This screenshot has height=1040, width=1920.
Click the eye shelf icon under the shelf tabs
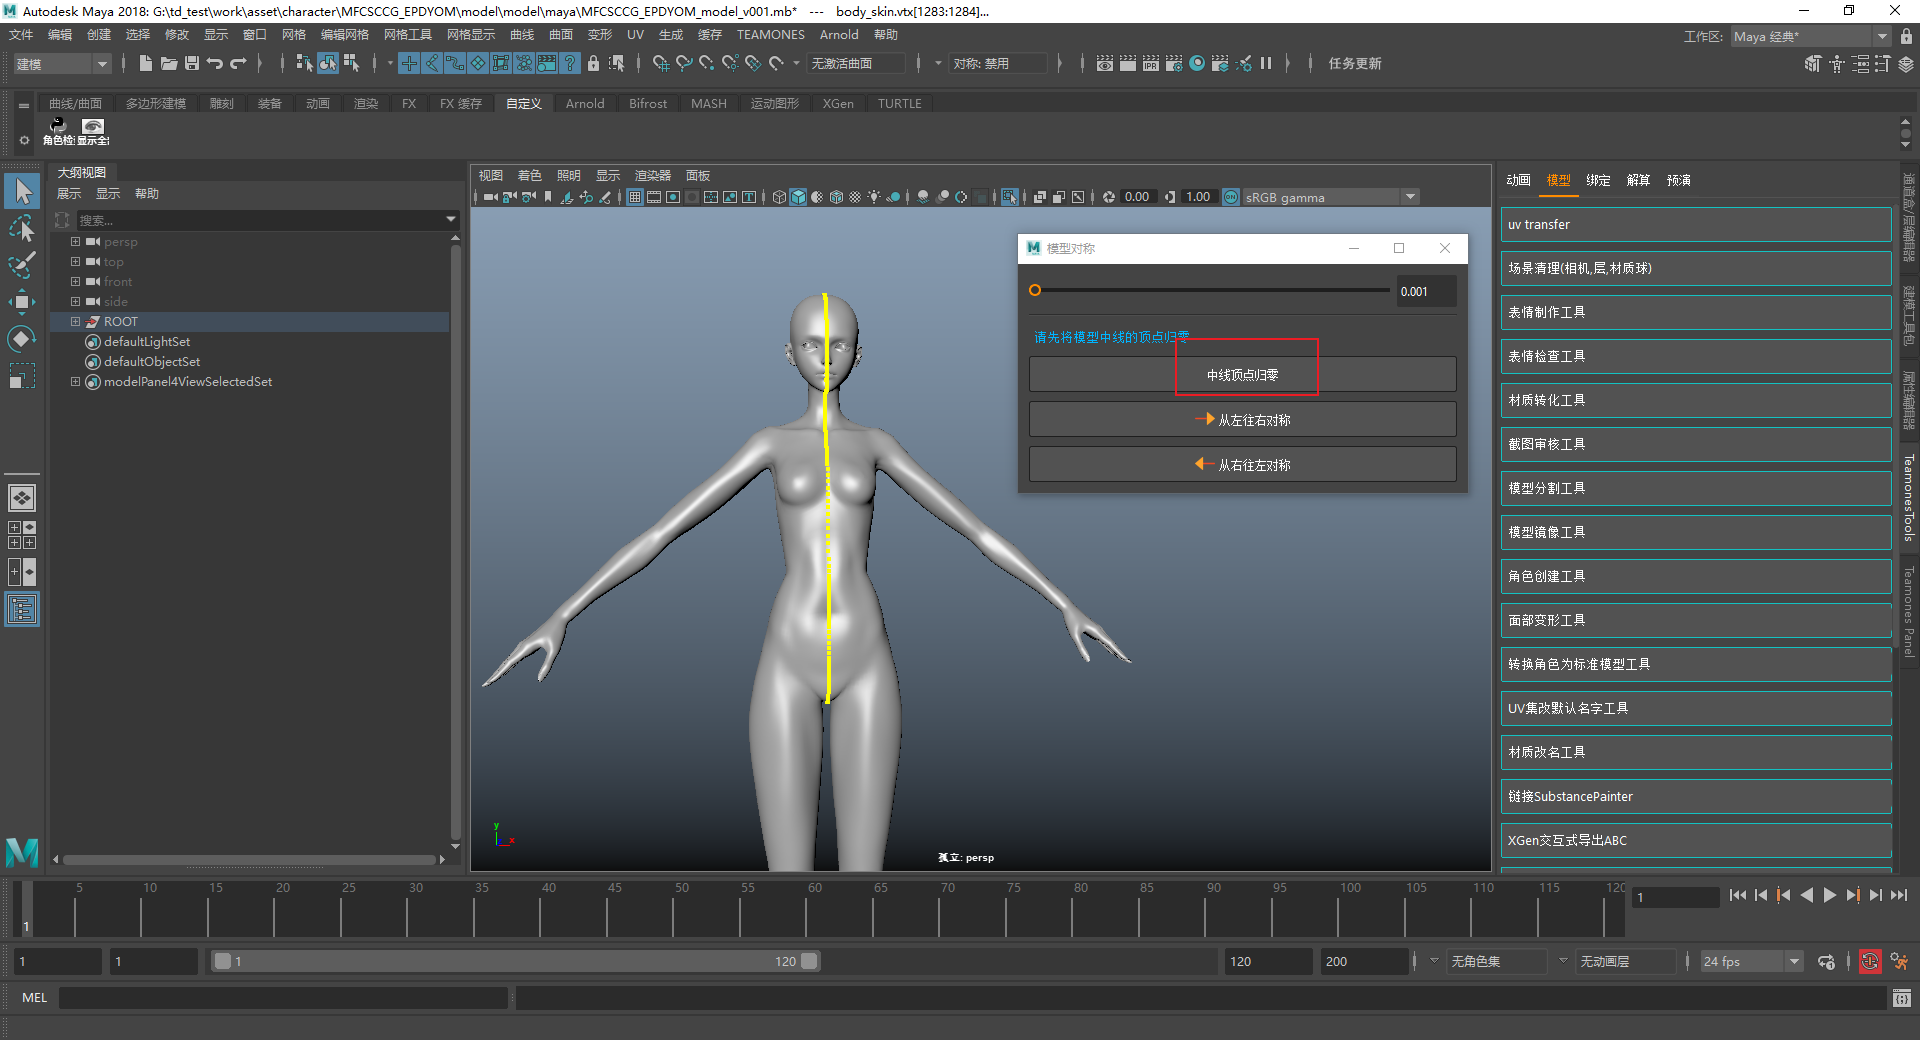[93, 126]
